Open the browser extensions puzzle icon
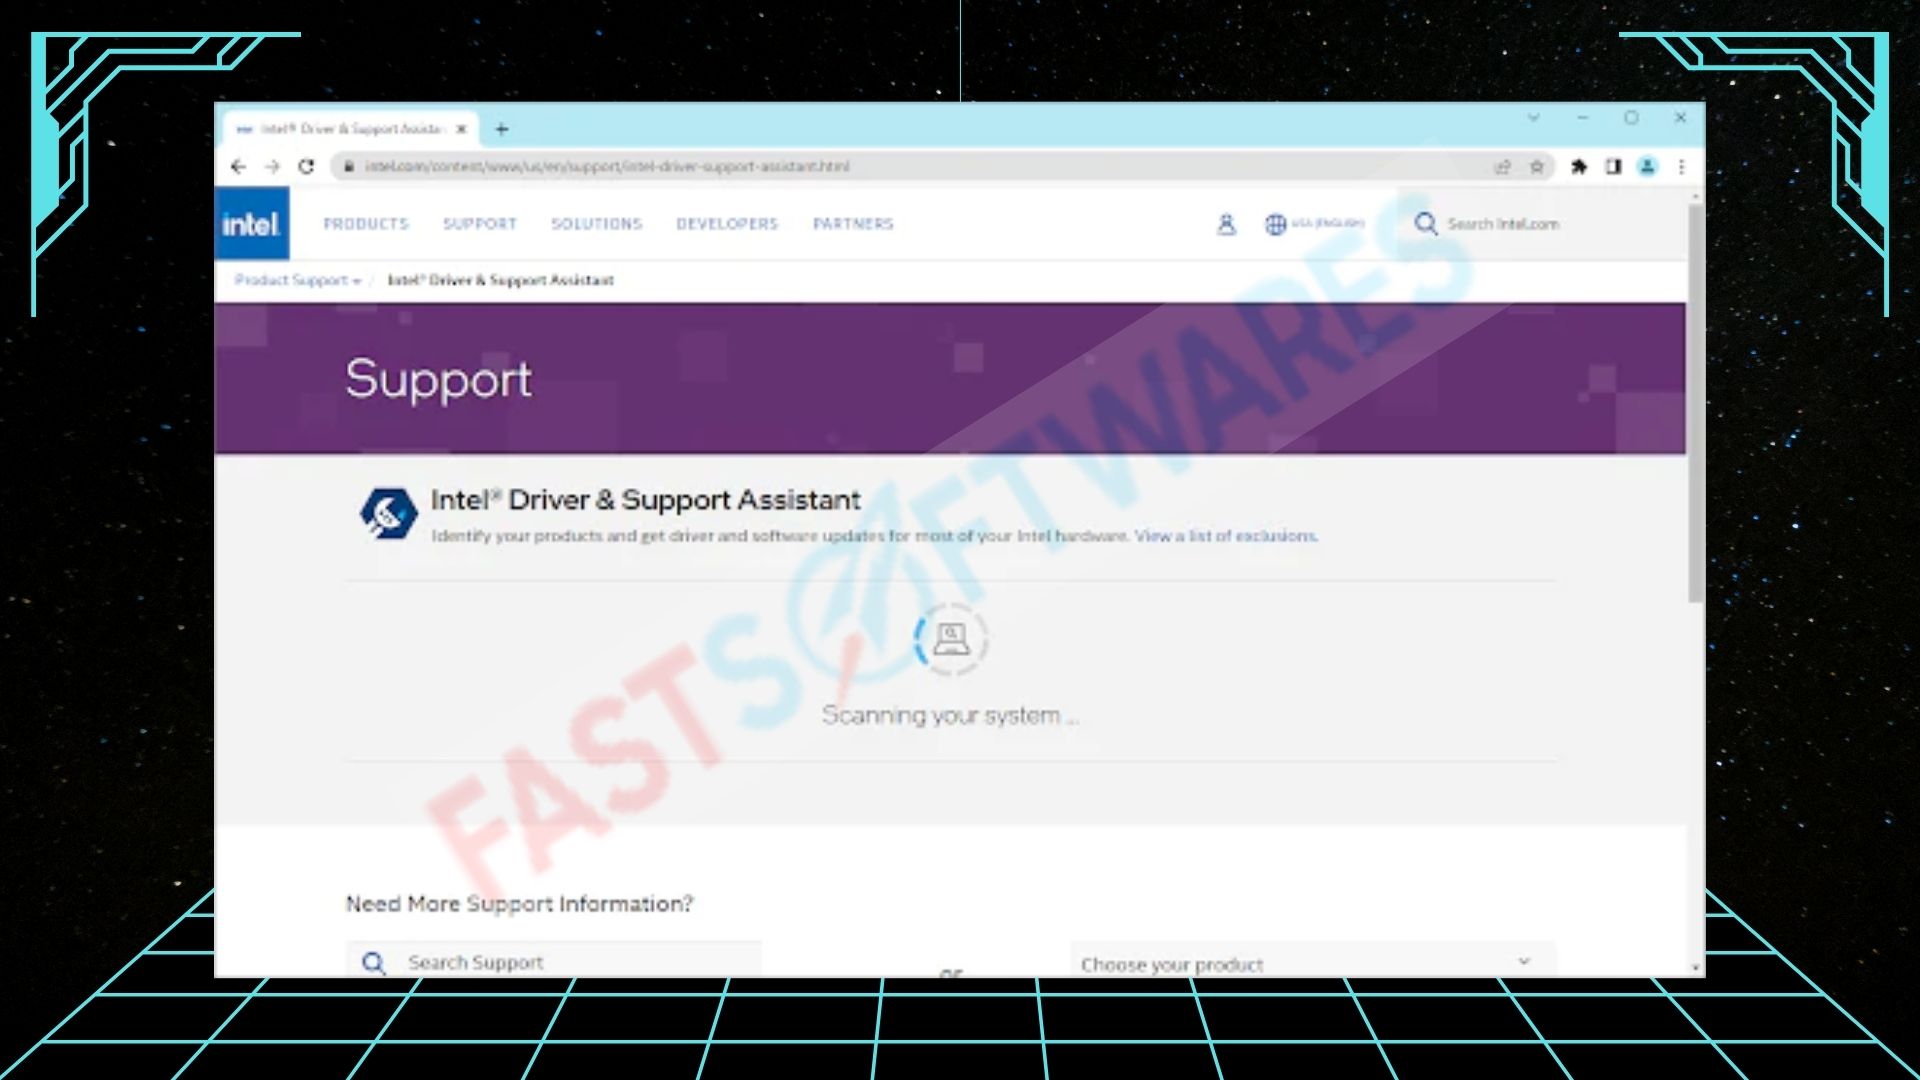The width and height of the screenshot is (1920, 1080). click(x=1579, y=167)
